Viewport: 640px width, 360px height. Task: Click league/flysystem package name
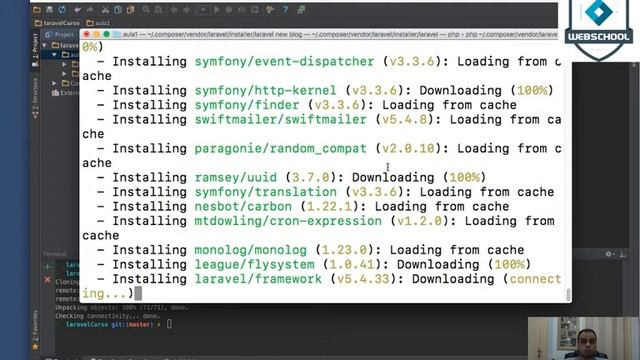point(254,264)
